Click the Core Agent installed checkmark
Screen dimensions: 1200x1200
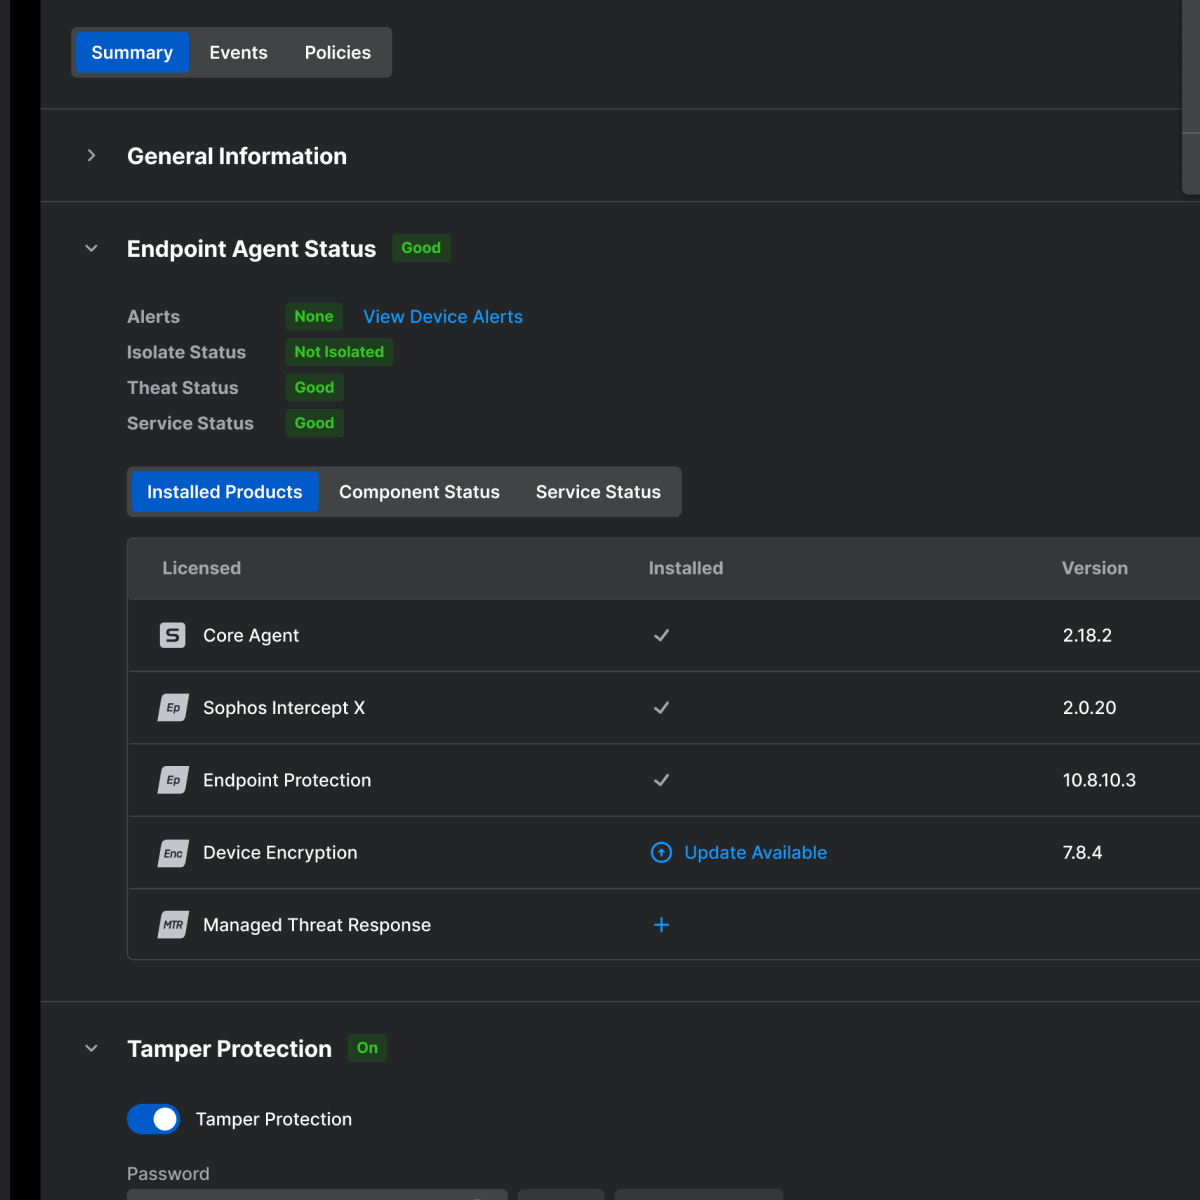661,635
